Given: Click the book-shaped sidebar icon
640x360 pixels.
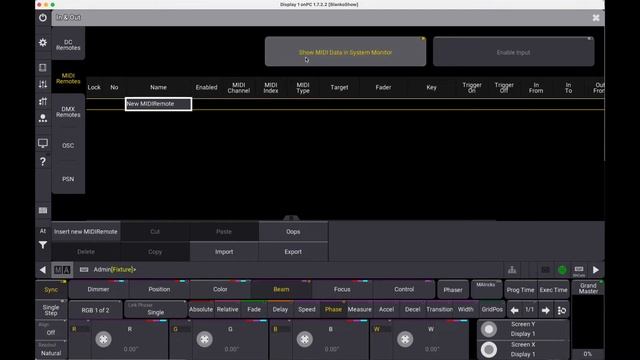Looking at the screenshot, I should 43,67.
